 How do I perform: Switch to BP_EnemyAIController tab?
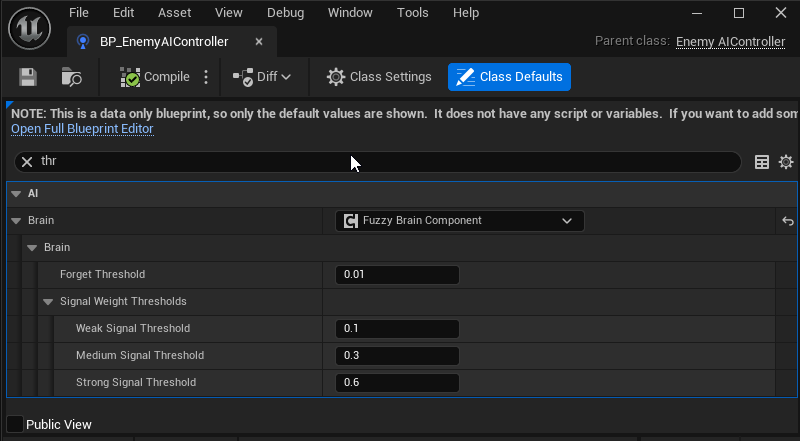[172, 42]
